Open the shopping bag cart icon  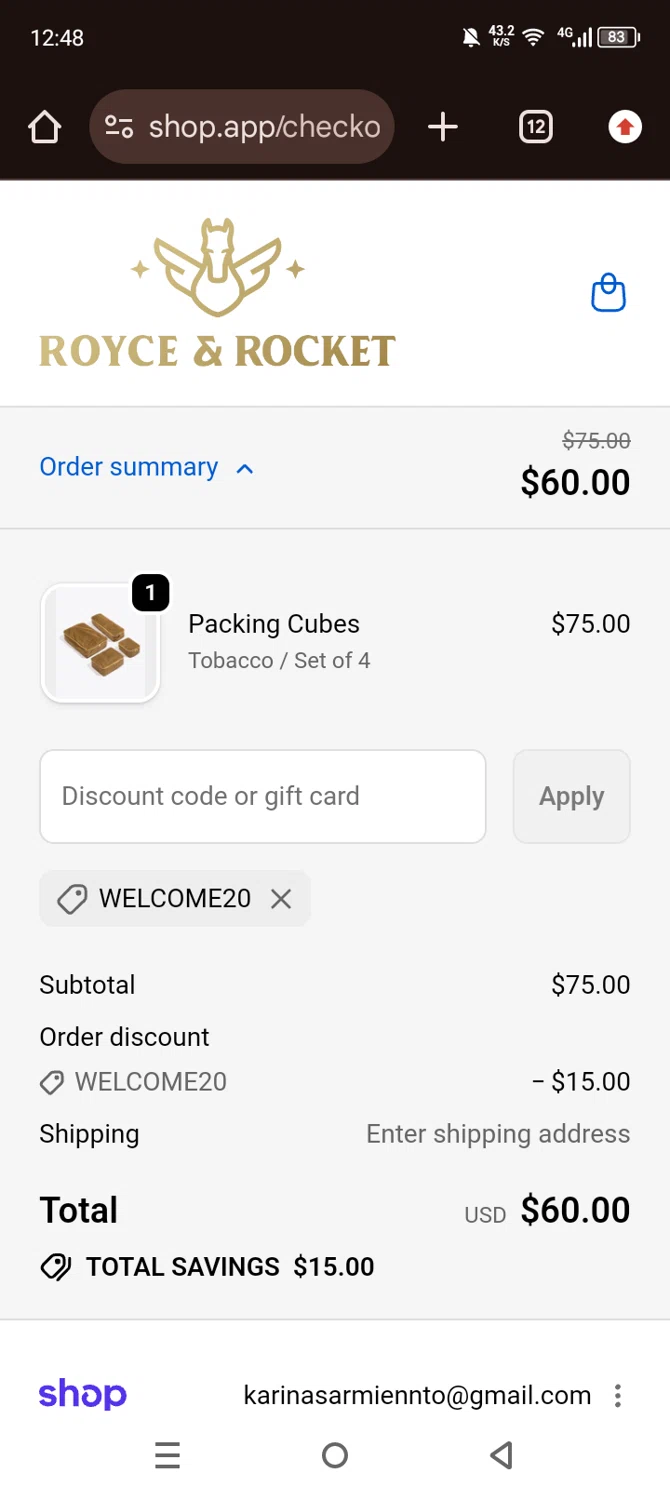tap(608, 294)
